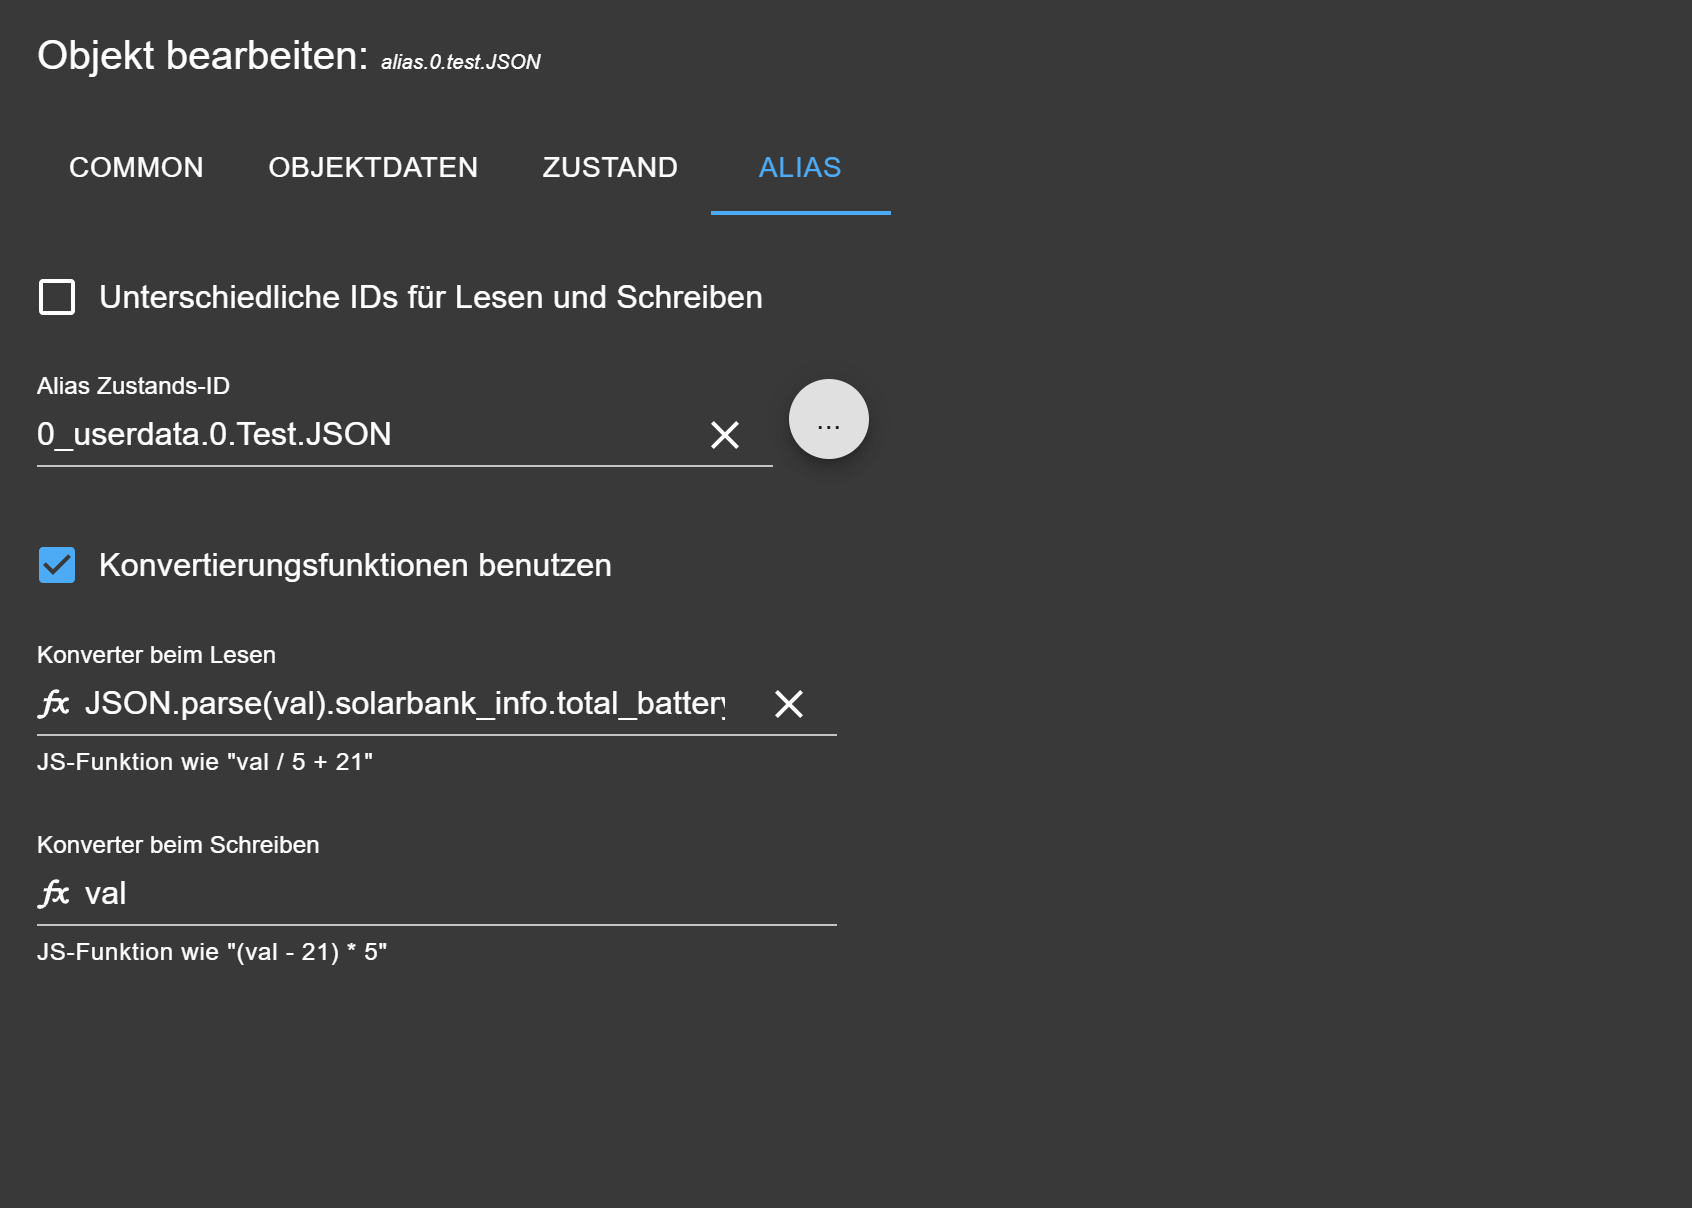This screenshot has width=1692, height=1208.
Task: Click the label text 'Konvertierungsfunktionen benutzen'
Action: (x=355, y=565)
